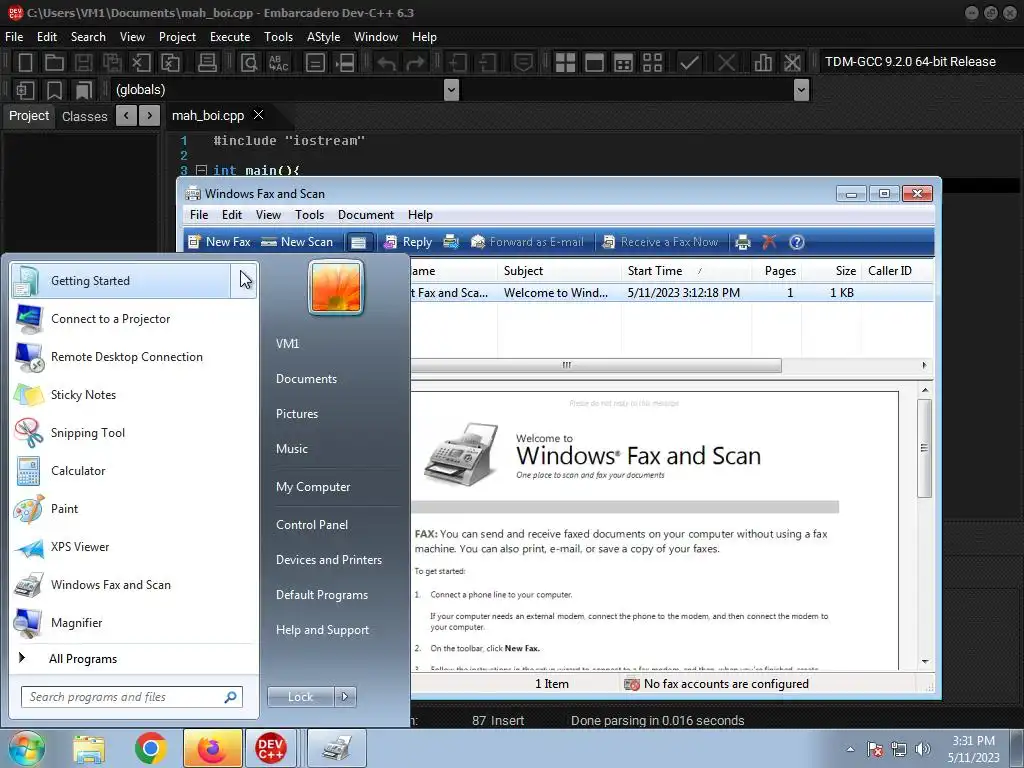Open Paint from the Start menu
Screen dimensions: 1024x768
point(134,508)
